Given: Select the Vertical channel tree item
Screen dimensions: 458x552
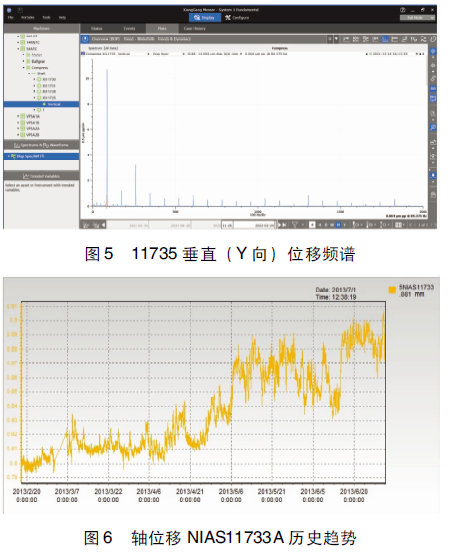Looking at the screenshot, I should (x=41, y=104).
